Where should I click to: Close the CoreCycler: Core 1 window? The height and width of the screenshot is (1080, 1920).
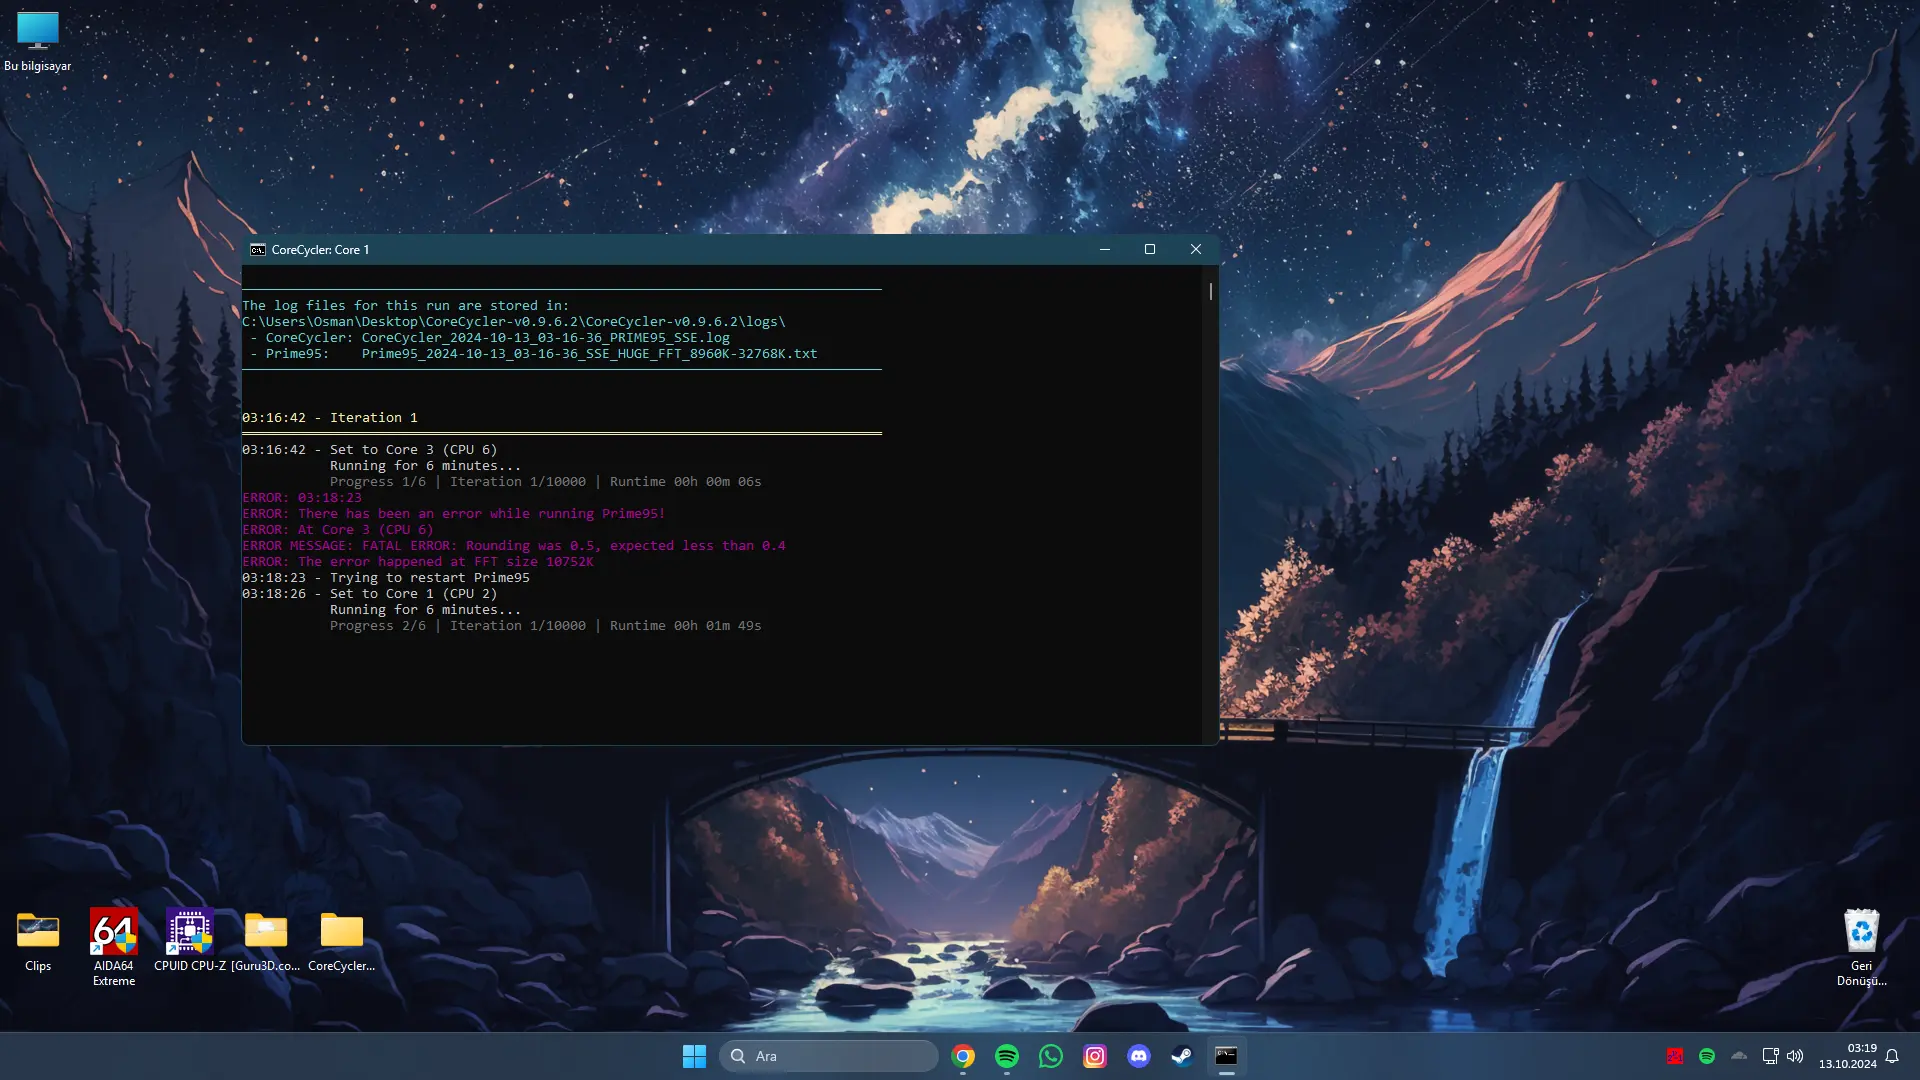(x=1196, y=250)
